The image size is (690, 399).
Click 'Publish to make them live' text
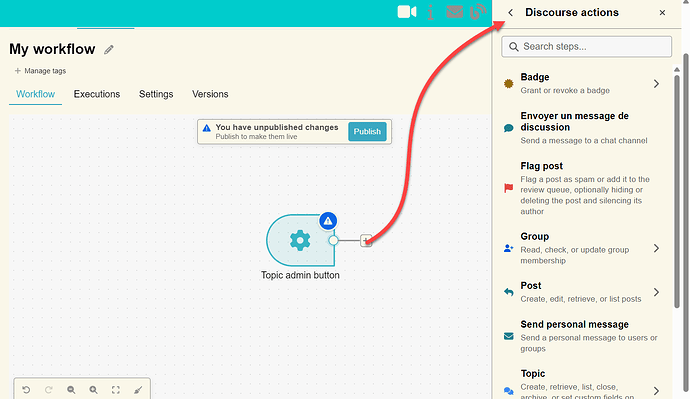[x=256, y=137]
